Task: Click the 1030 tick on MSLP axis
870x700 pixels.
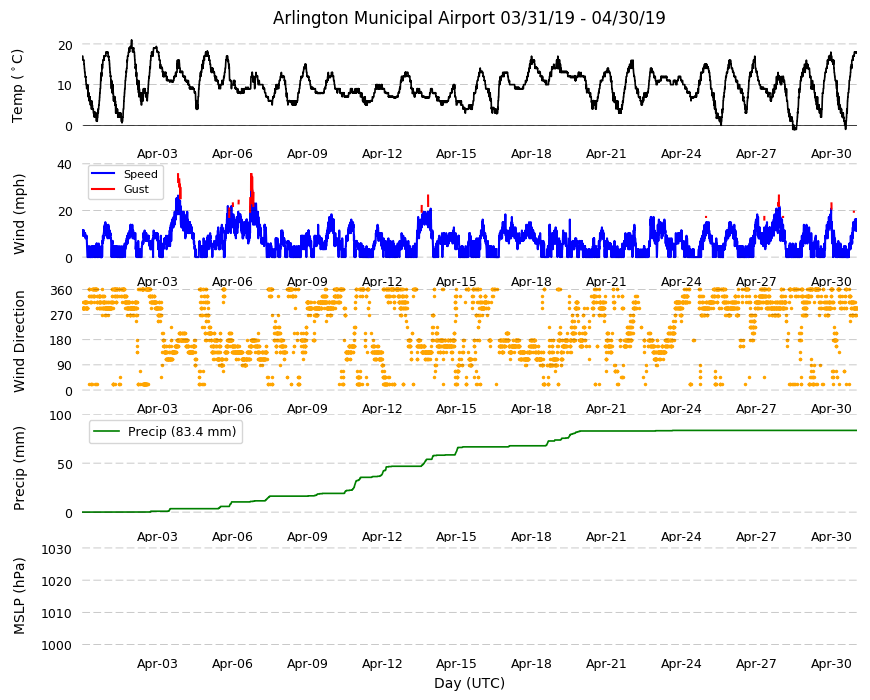Action: 57,550
